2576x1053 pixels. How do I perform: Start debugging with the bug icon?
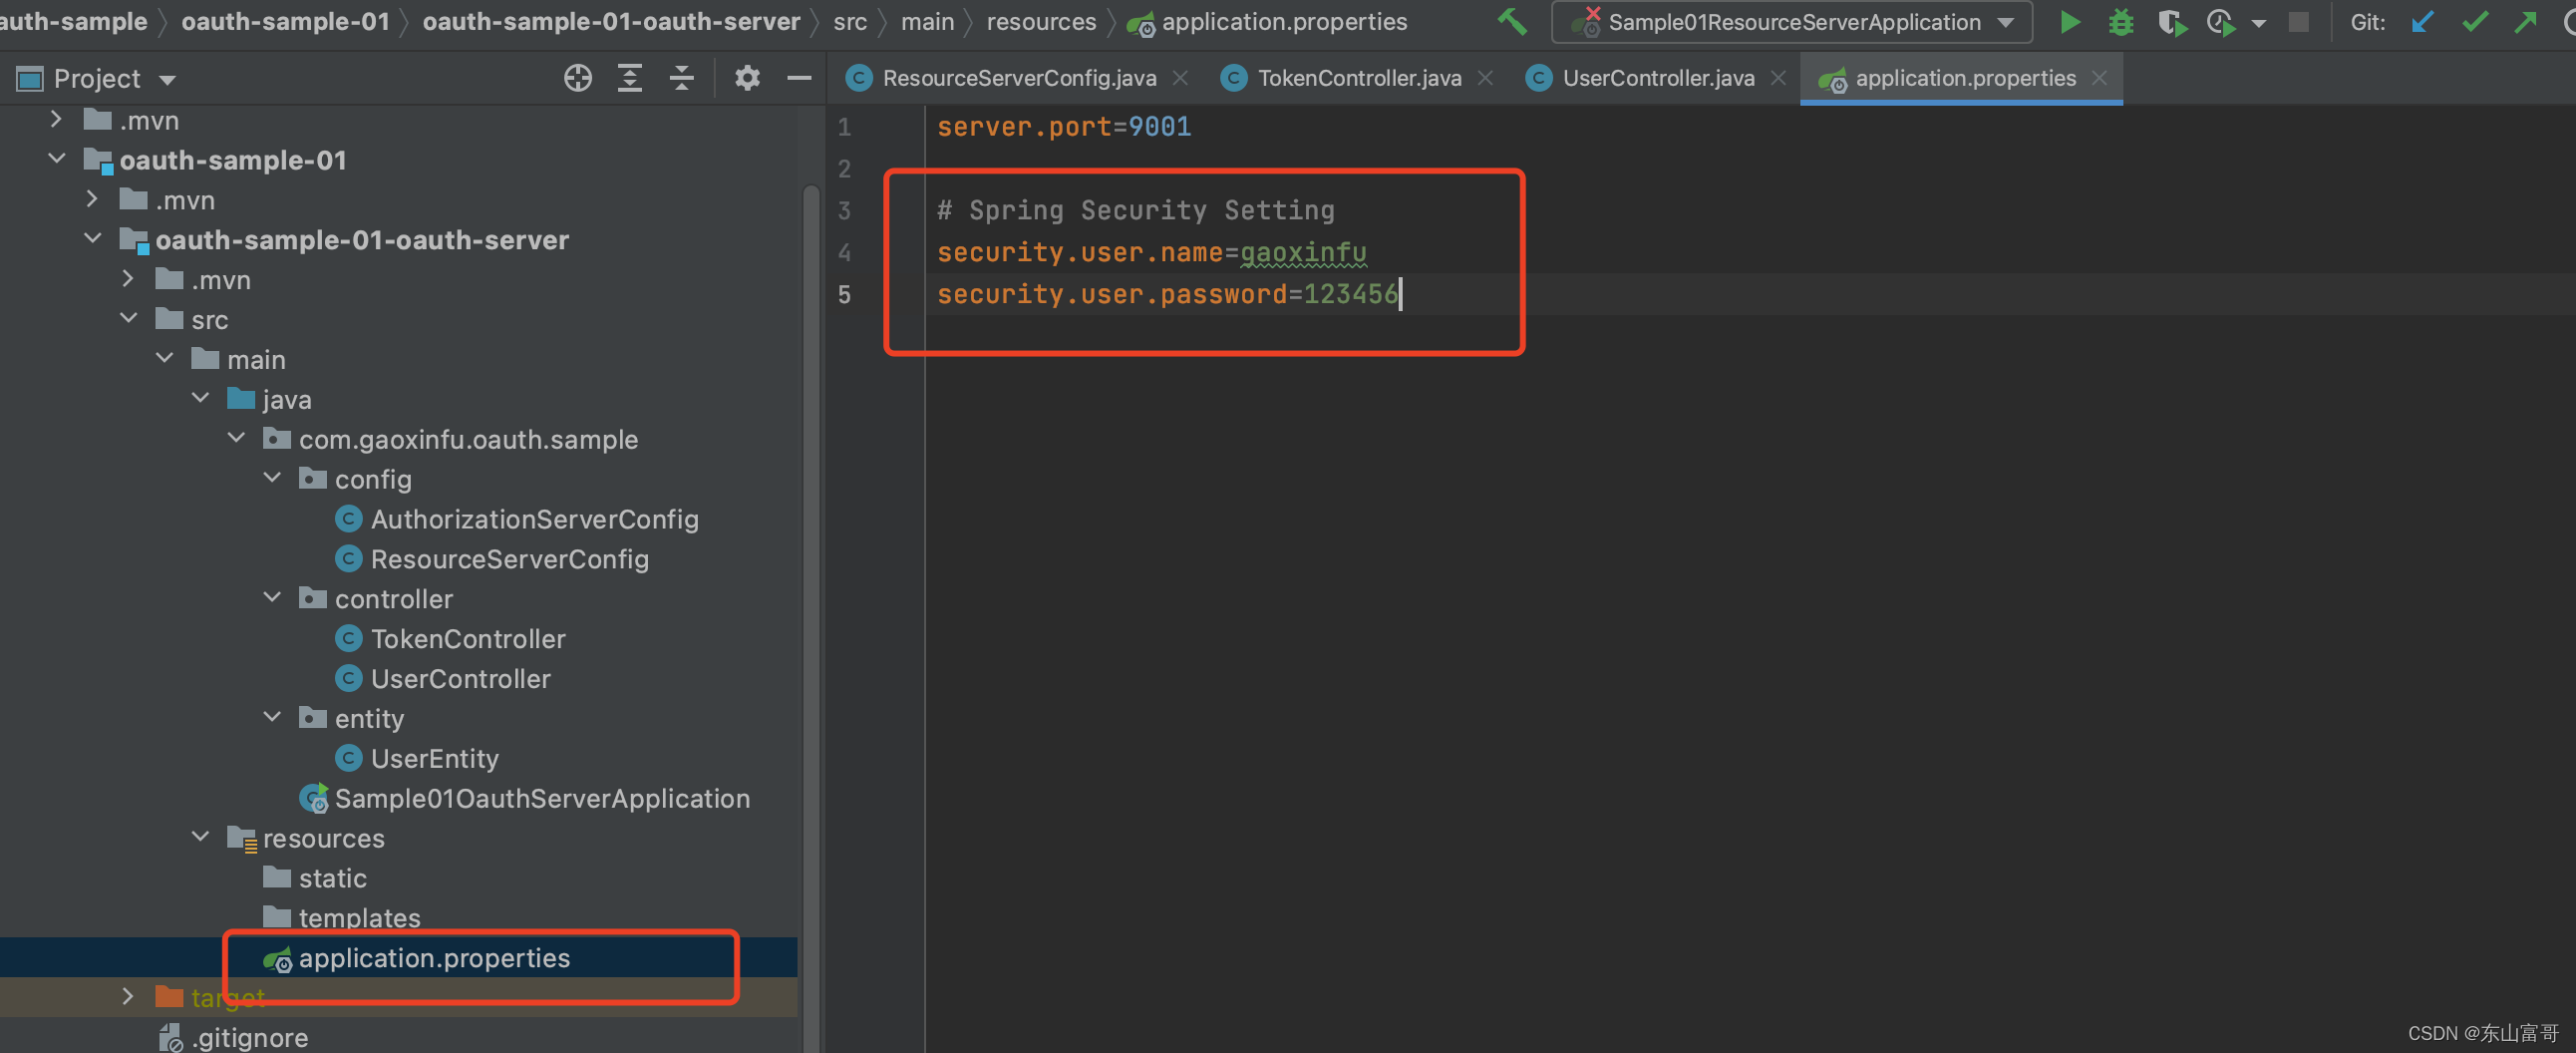click(2121, 22)
